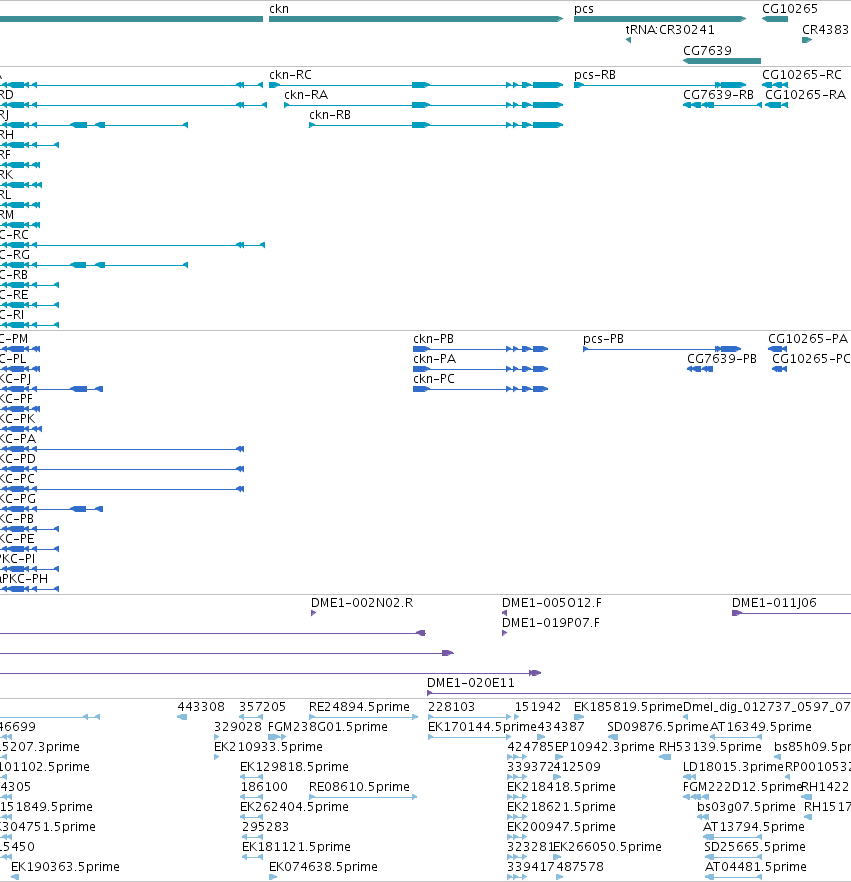Select the EK218621.5prime EST label

pos(561,807)
